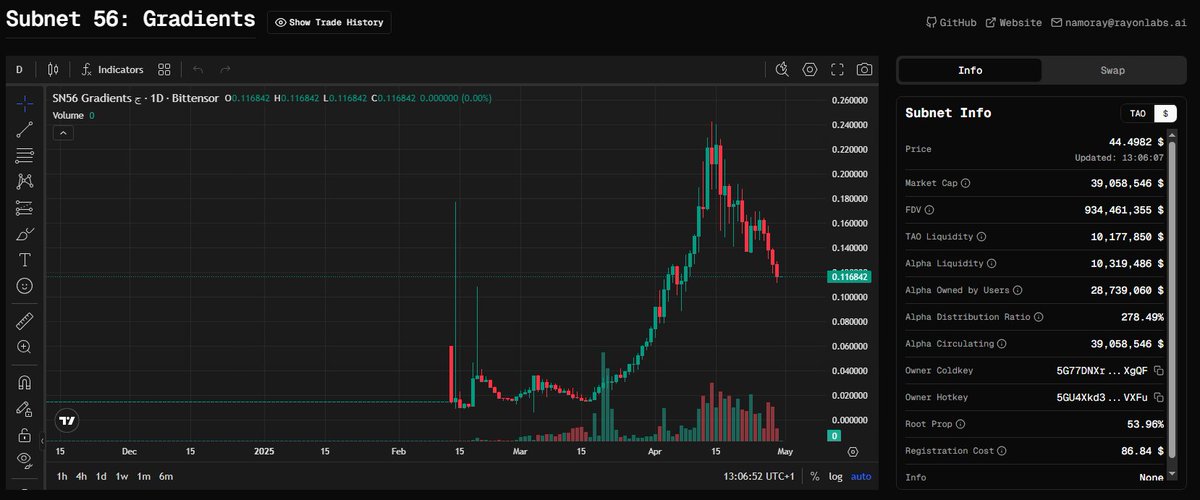Image resolution: width=1200 pixels, height=500 pixels.
Task: Open the Website link
Action: 1013,22
